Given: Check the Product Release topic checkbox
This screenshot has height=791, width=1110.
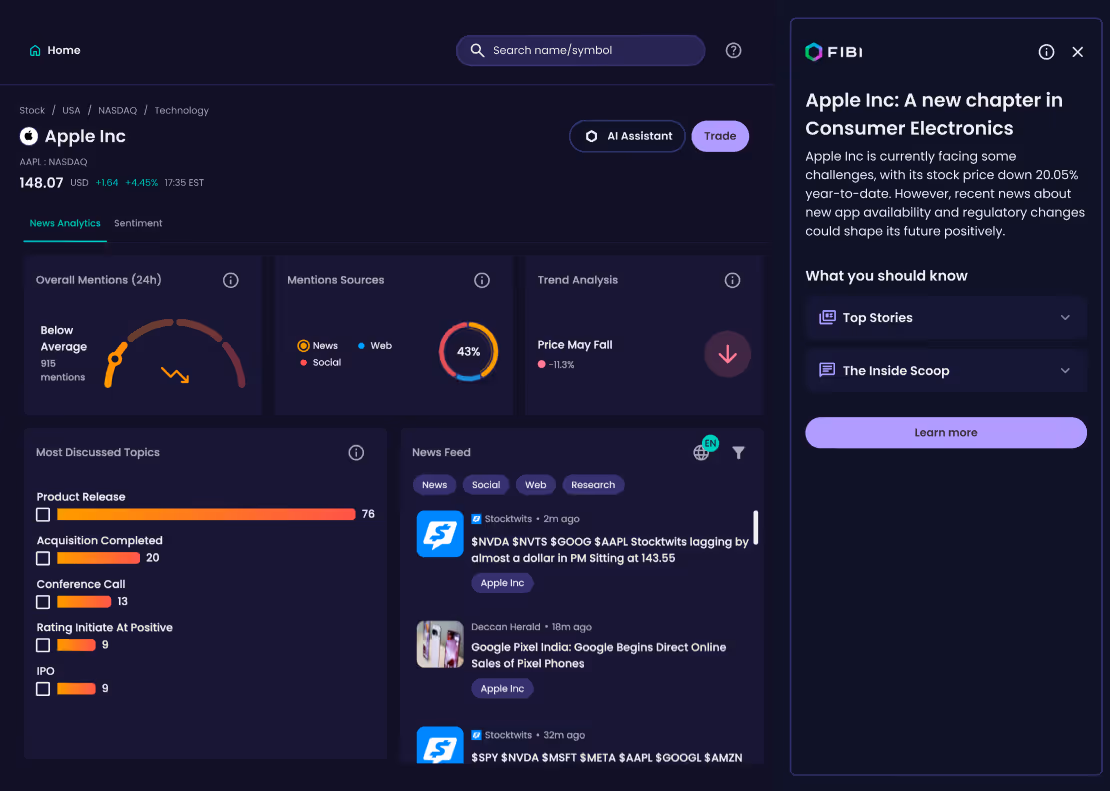Looking at the screenshot, I should point(43,515).
